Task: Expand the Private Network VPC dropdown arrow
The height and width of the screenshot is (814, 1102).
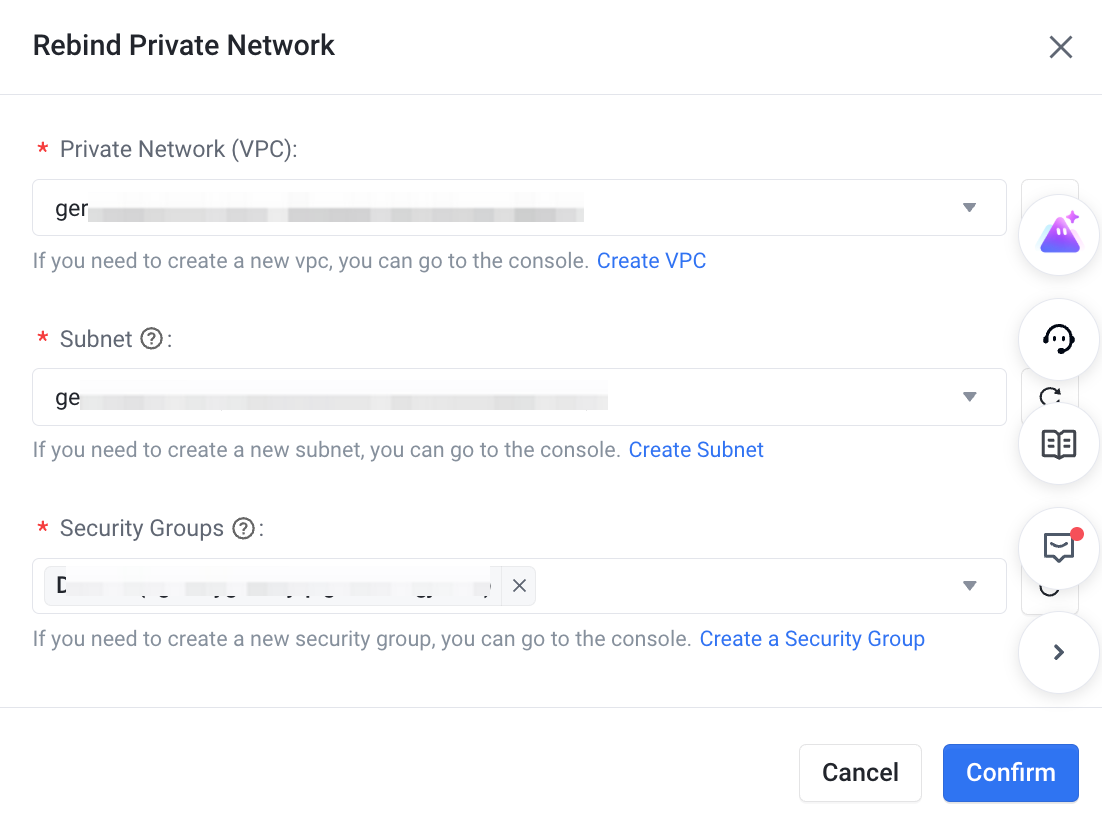Action: click(969, 207)
